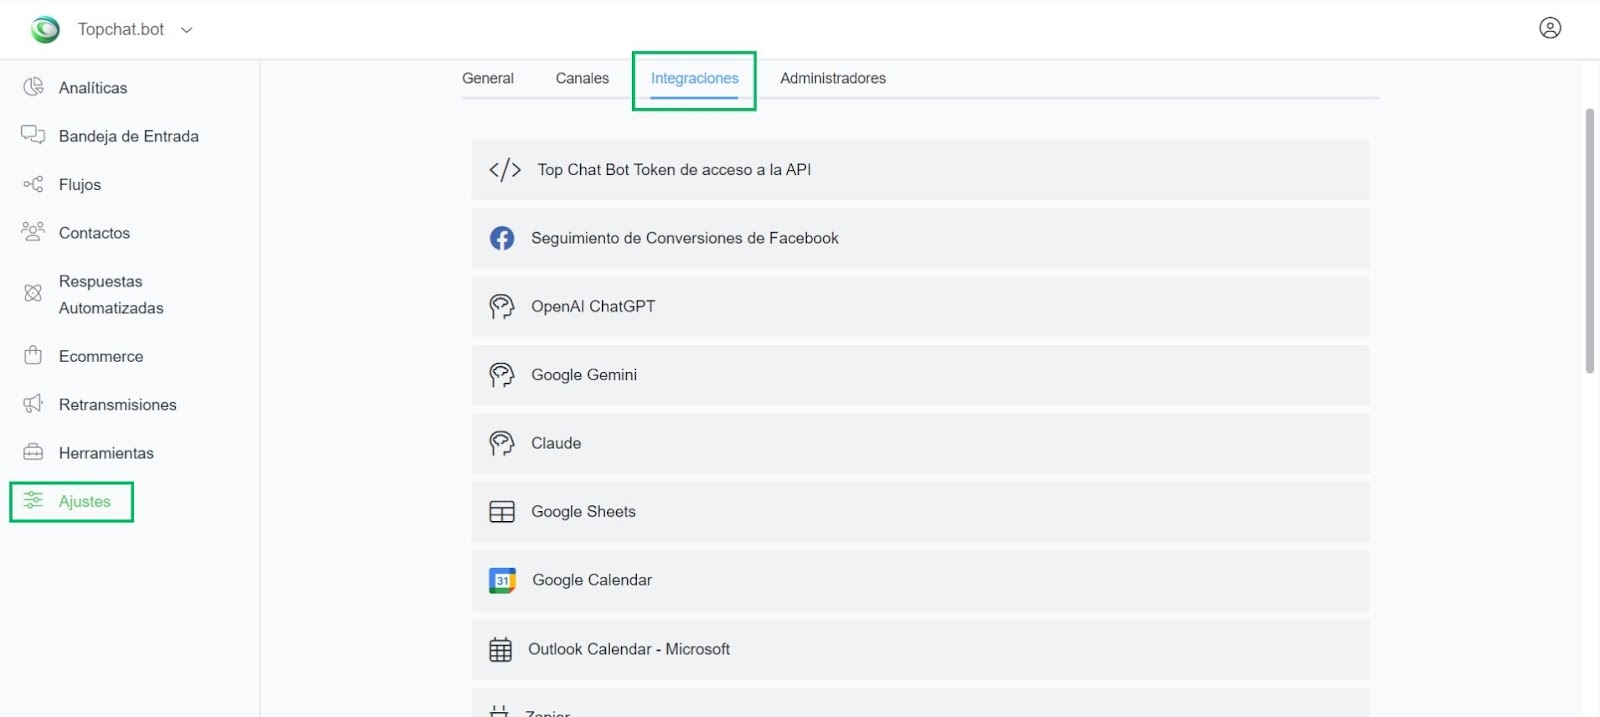
Task: Open Analíticas in the sidebar
Action: tap(93, 88)
